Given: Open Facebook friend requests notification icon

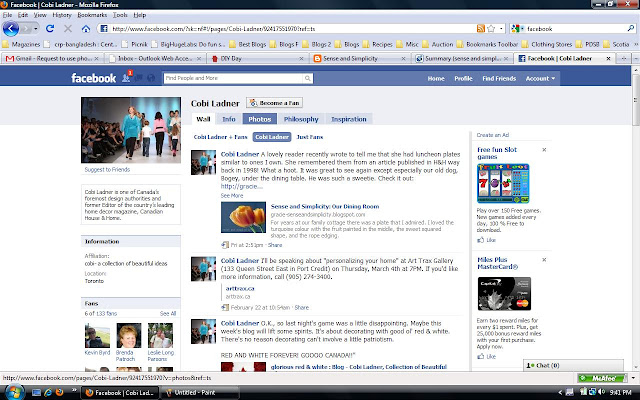Looking at the screenshot, I should click(x=126, y=78).
